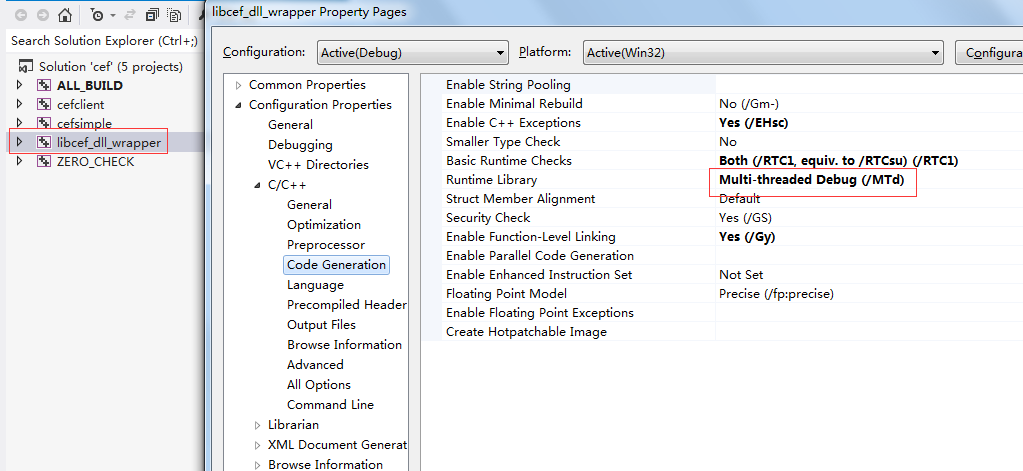Select Solution 'cef' (5 projects) node
Screen dimensions: 1023x471
click(111, 67)
